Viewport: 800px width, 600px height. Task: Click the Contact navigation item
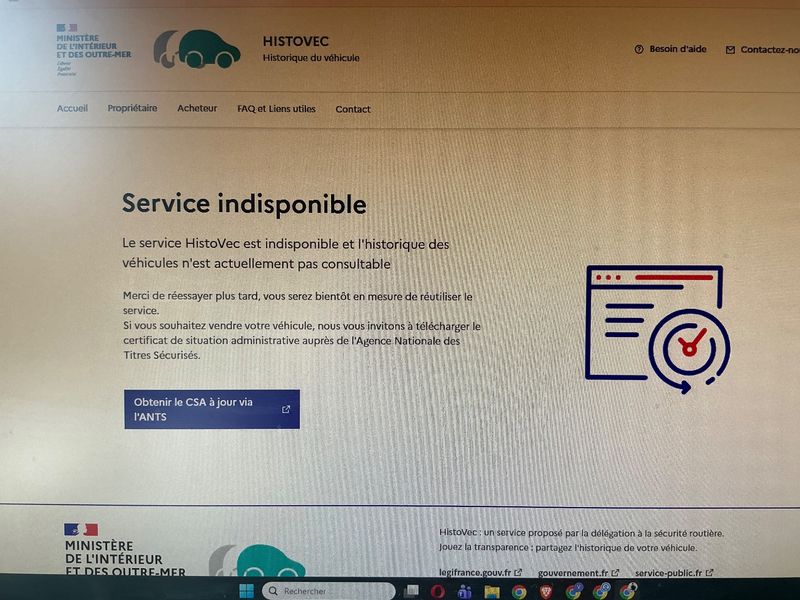[353, 109]
